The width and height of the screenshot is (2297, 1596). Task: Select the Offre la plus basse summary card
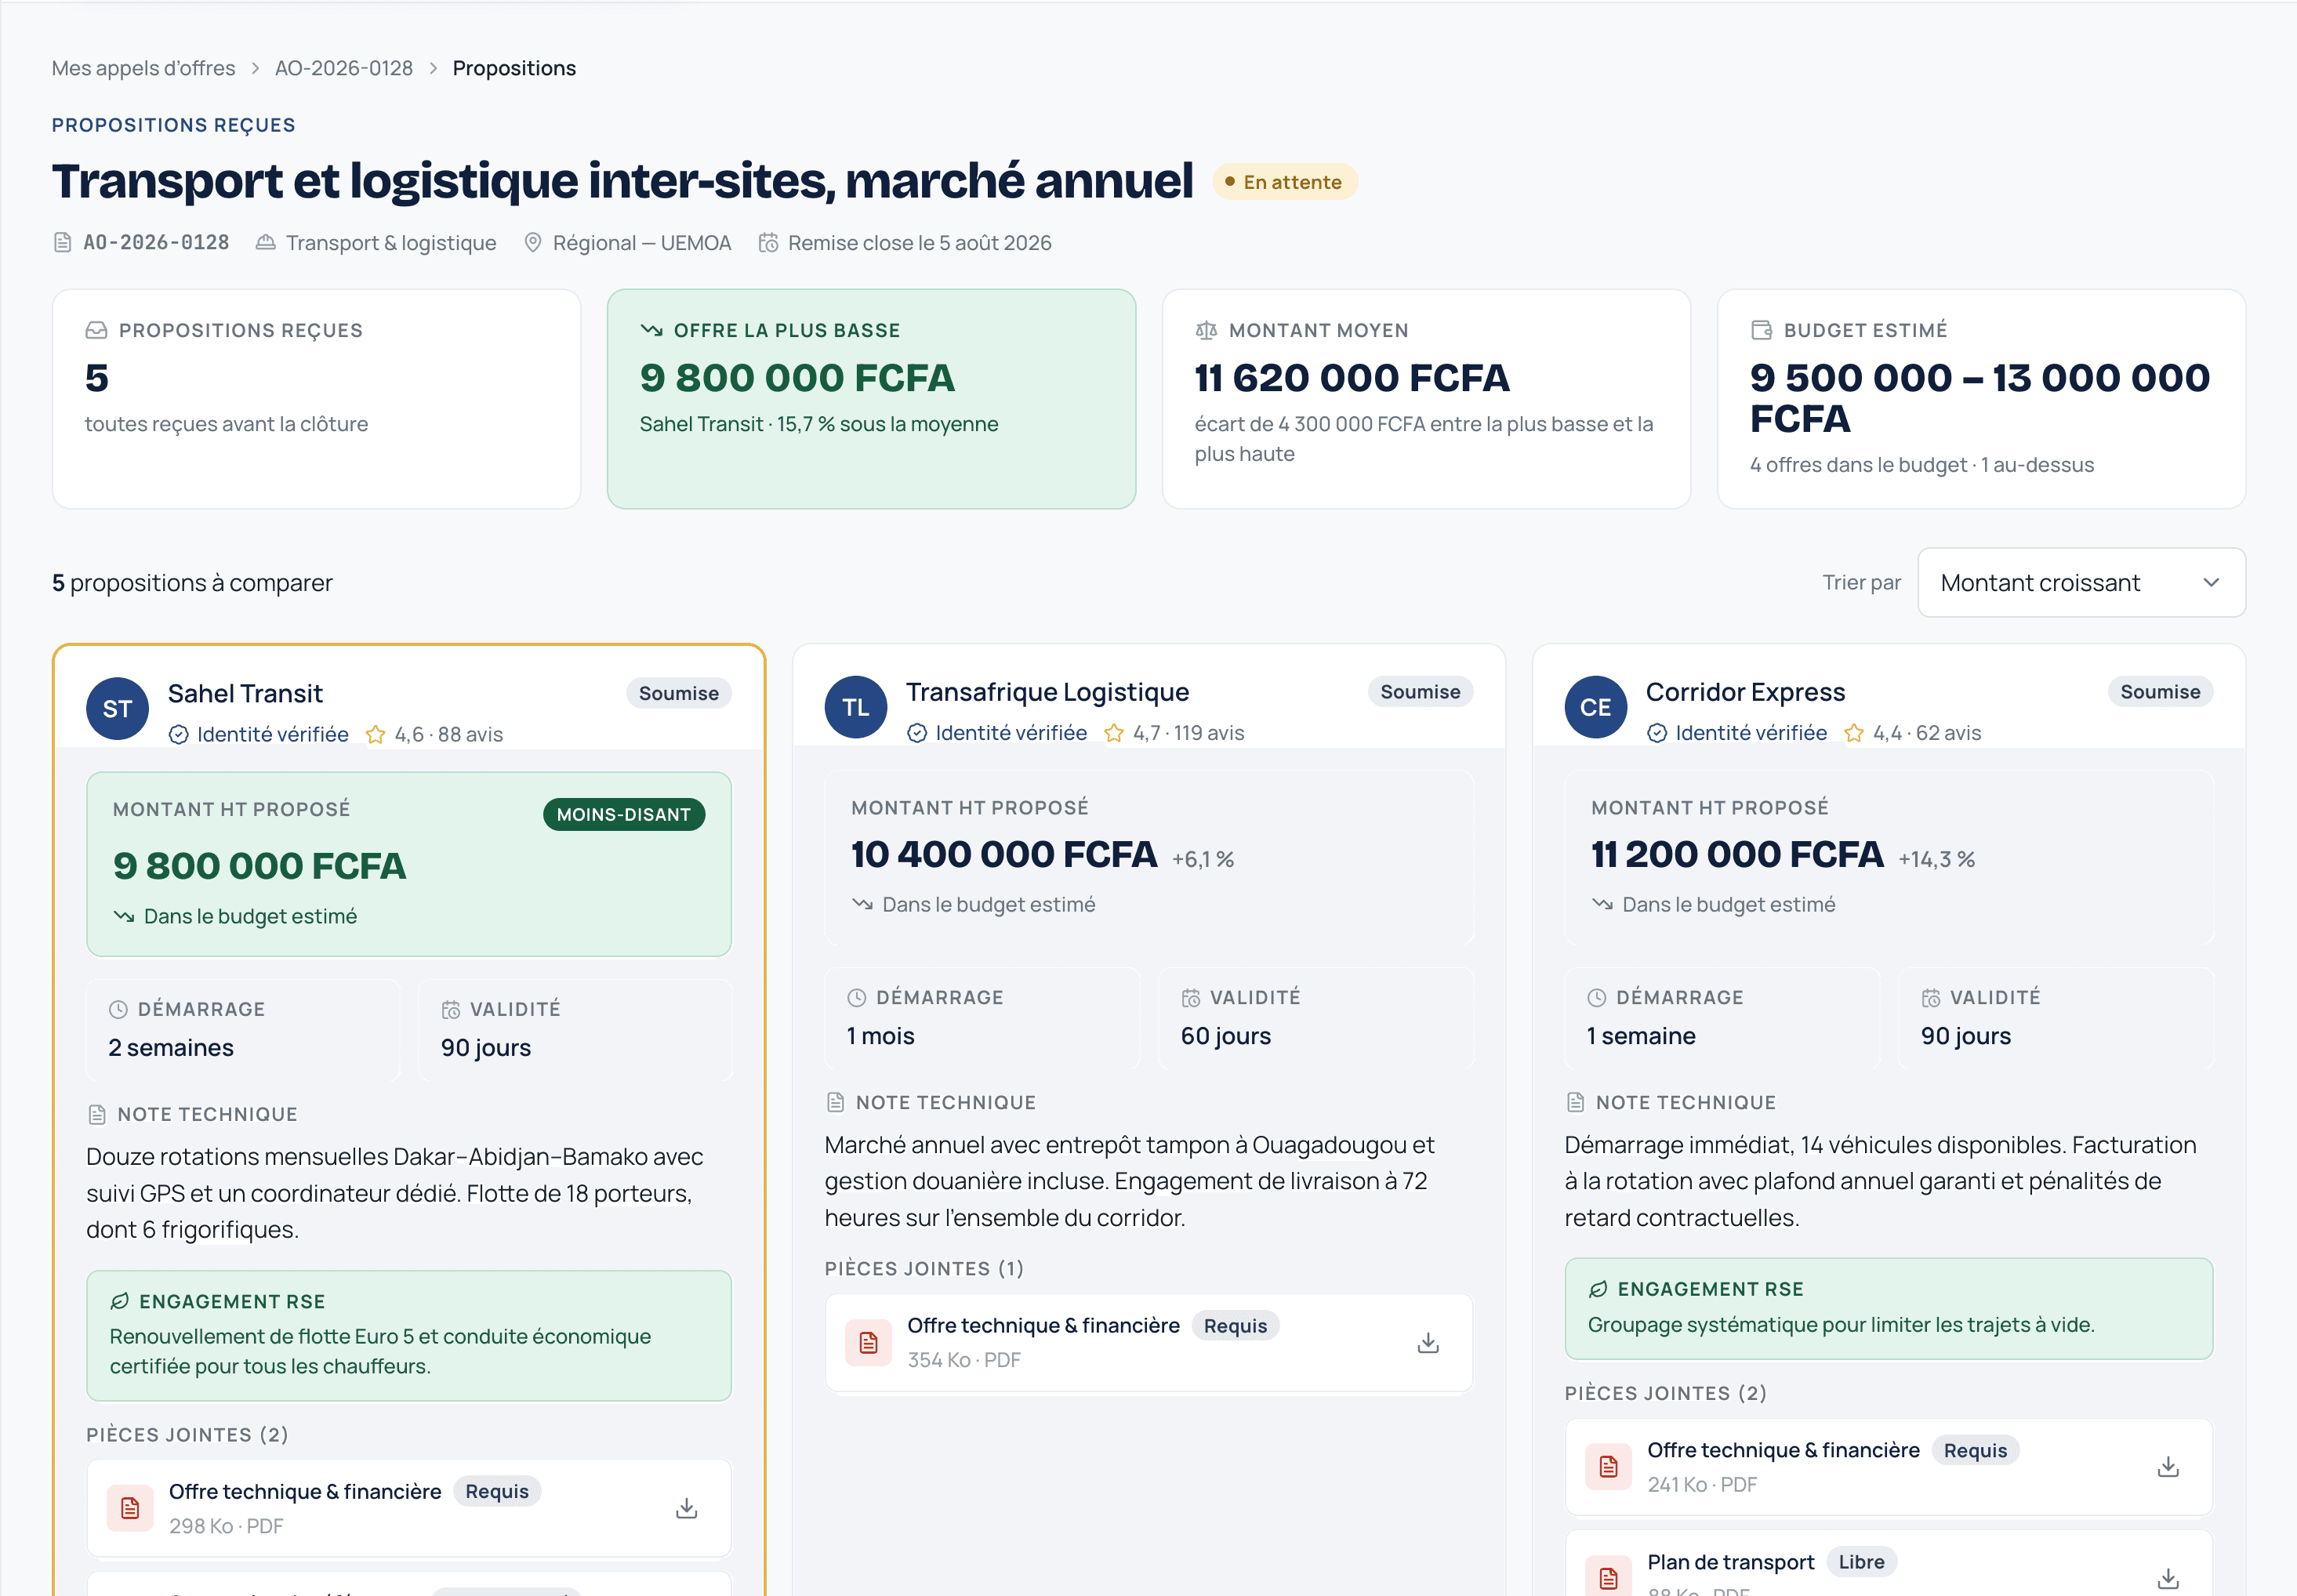pos(871,399)
